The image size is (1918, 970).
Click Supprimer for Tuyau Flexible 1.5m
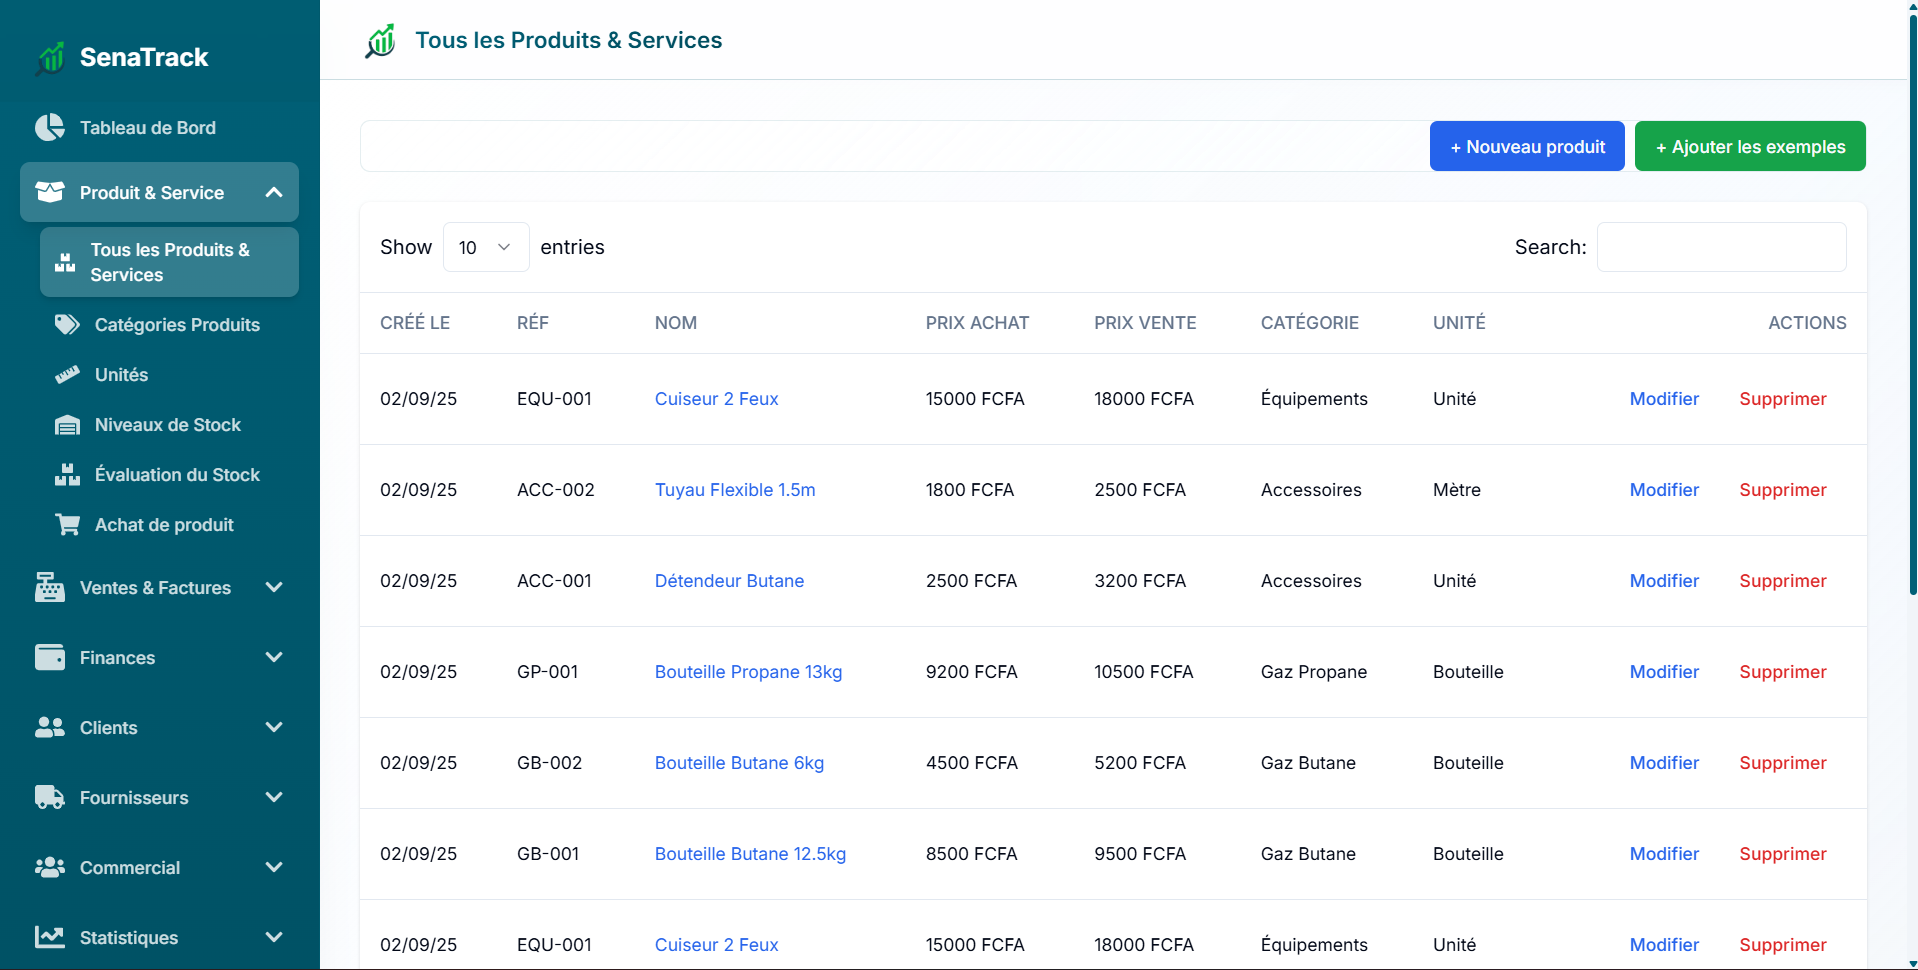coord(1782,490)
